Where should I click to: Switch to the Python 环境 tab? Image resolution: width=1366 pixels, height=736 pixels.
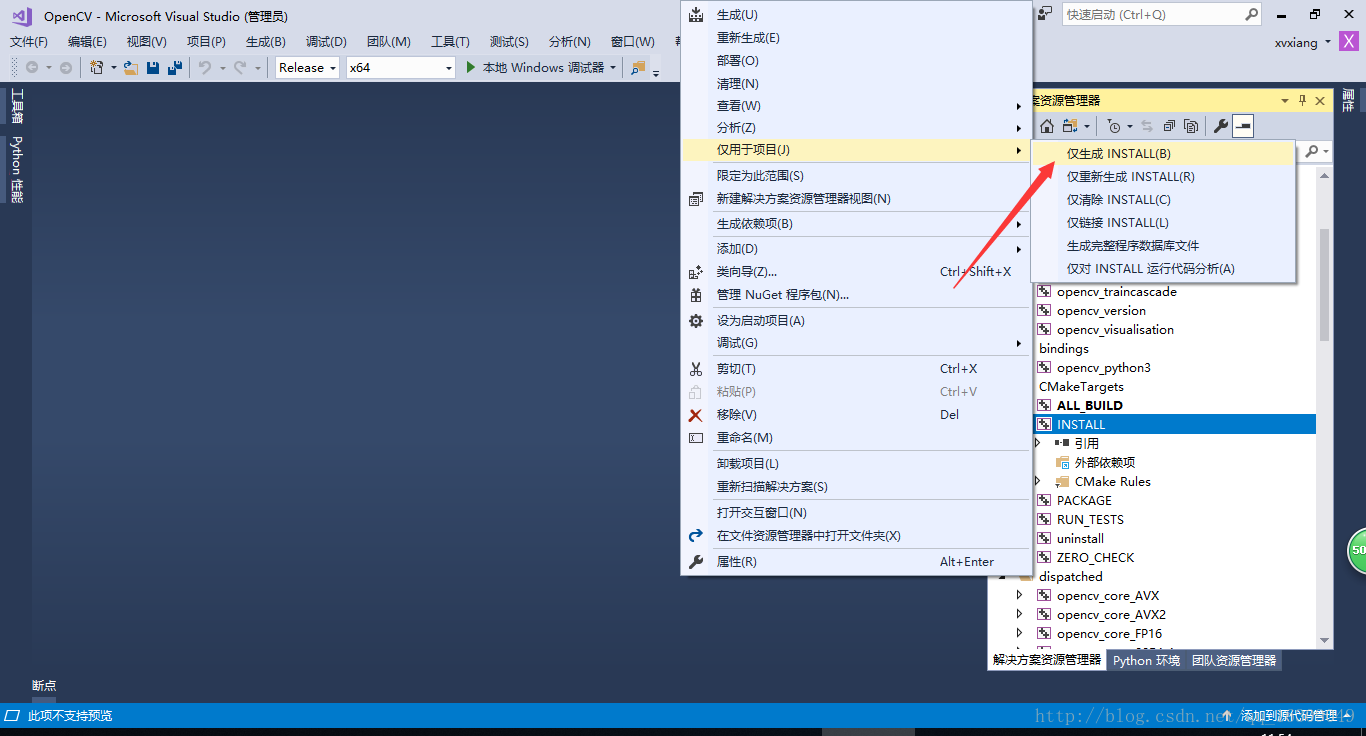1146,660
